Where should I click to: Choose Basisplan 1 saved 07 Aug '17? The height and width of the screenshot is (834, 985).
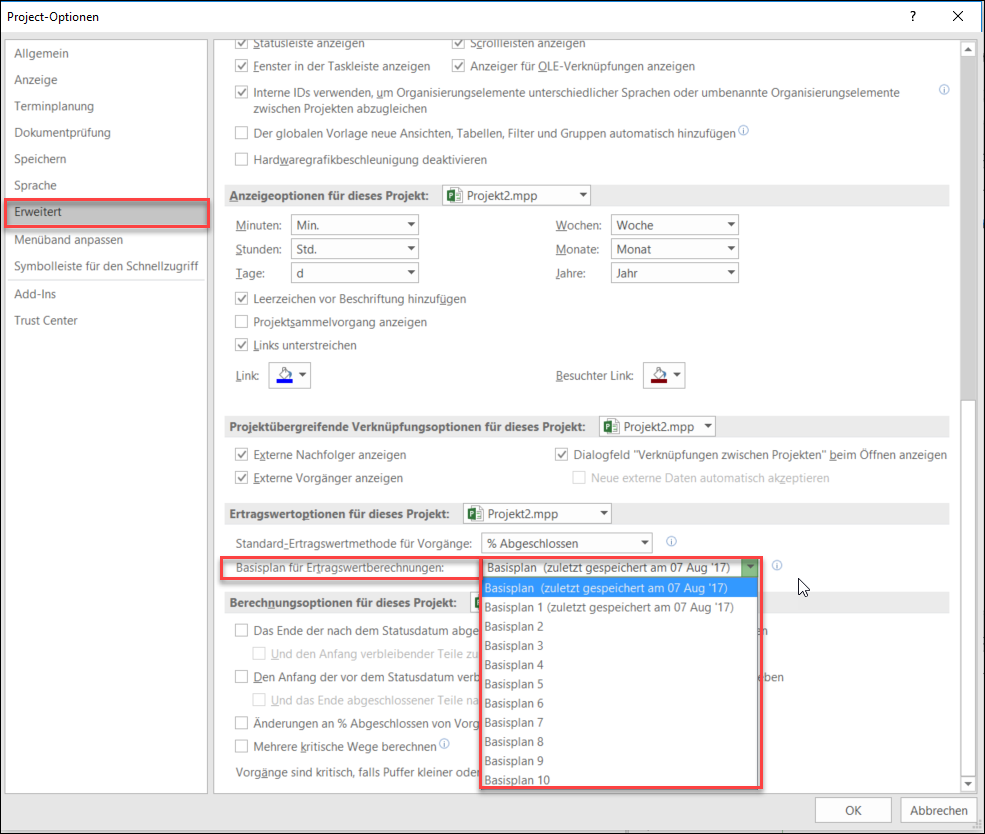(609, 607)
